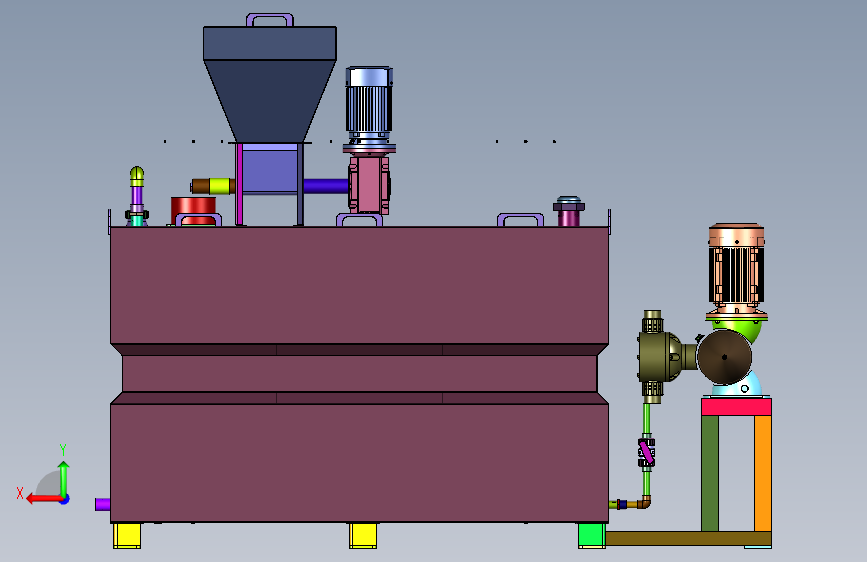Select the olive-green pump head
867x562 pixels.
pyautogui.click(x=660, y=357)
